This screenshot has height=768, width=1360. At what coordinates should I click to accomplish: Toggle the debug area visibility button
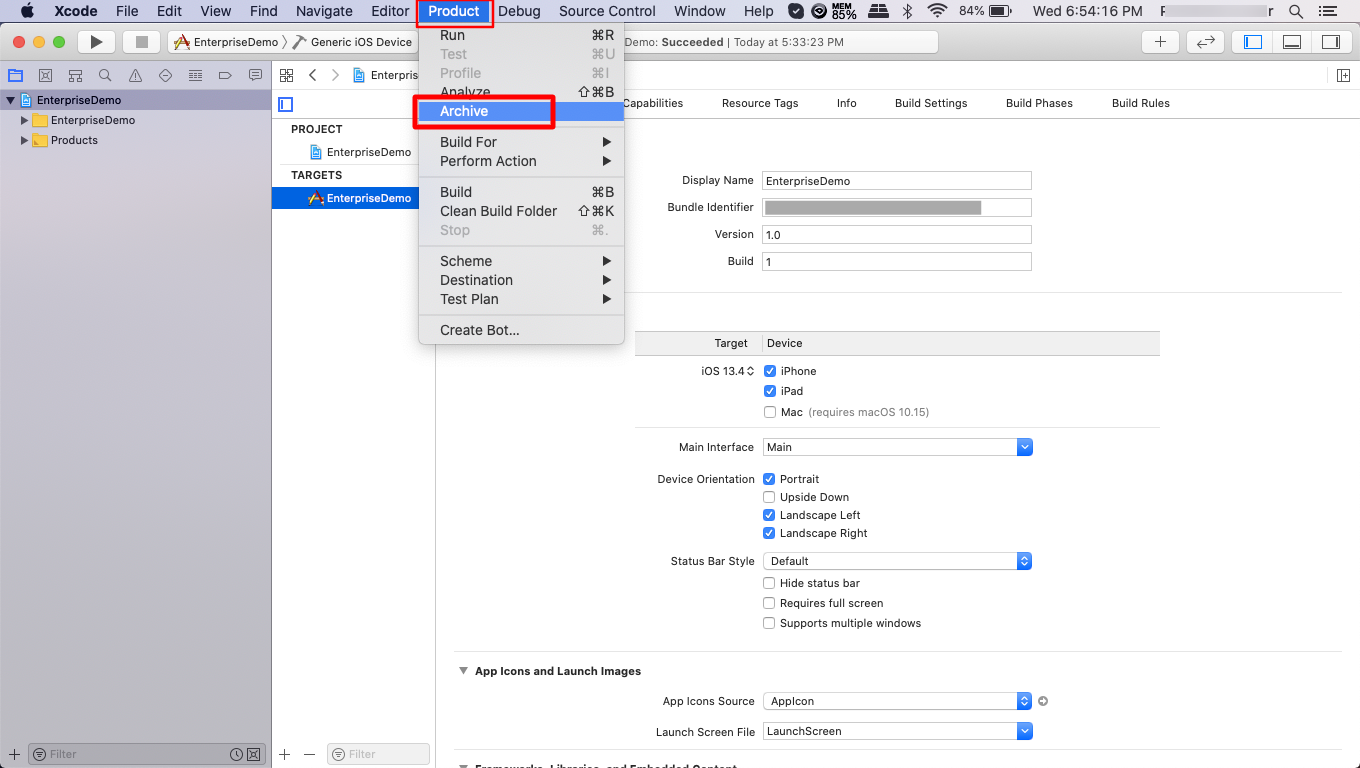click(x=1292, y=42)
